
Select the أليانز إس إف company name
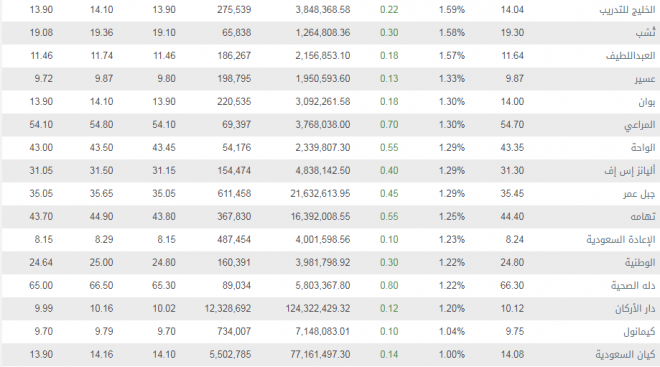630,170
